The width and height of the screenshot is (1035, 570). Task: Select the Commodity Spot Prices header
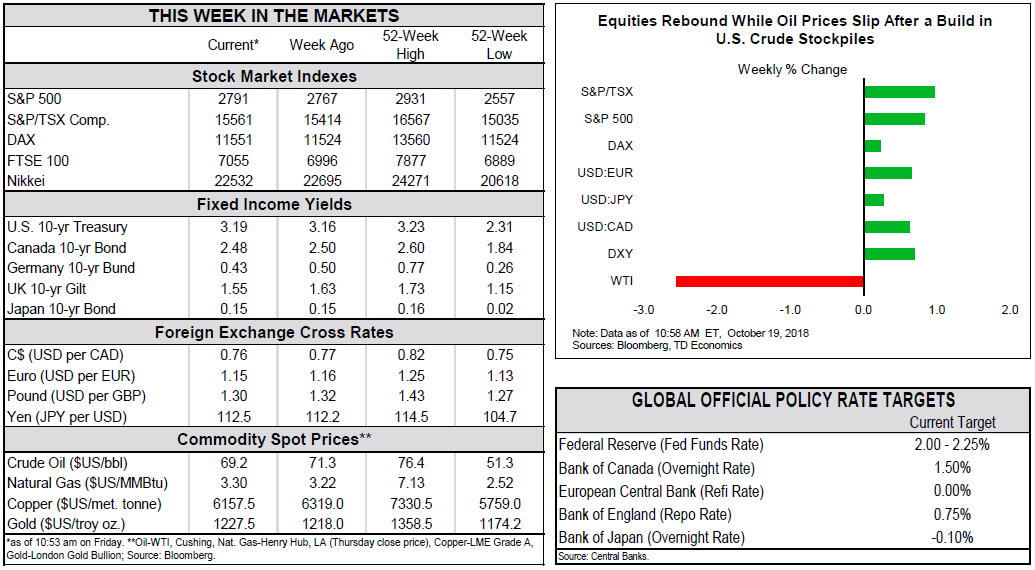(274, 440)
